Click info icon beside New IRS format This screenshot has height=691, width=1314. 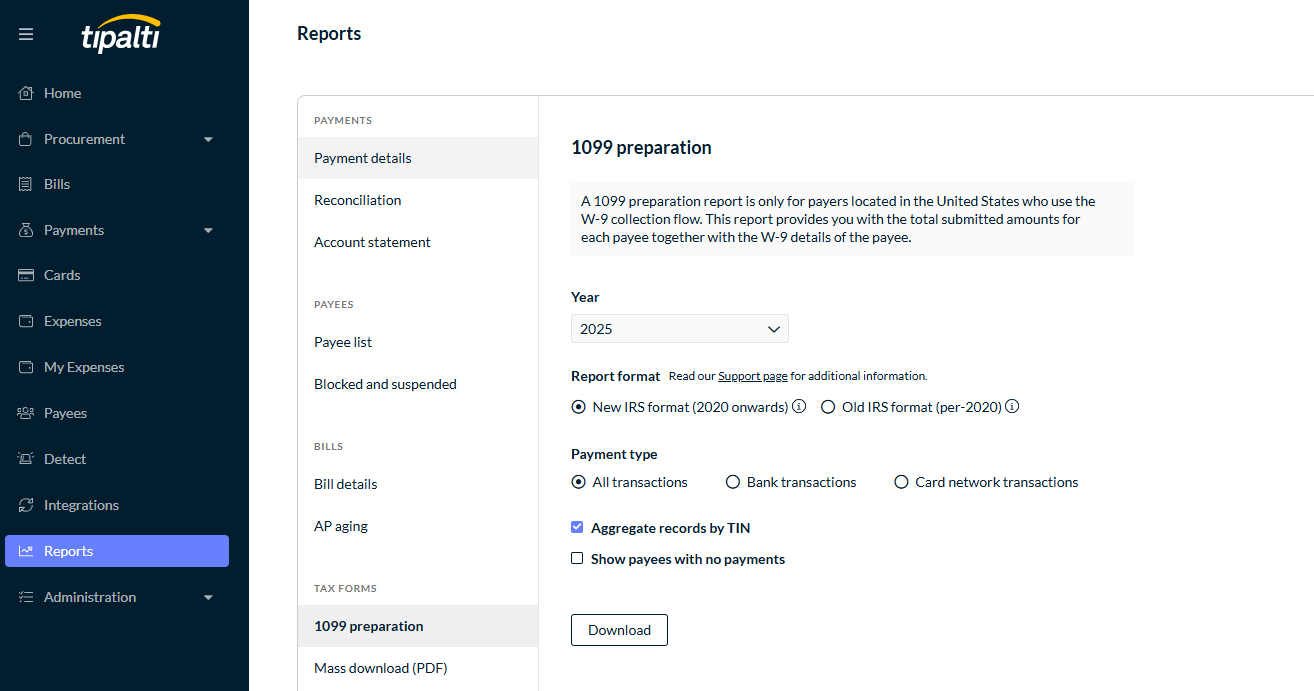point(799,407)
